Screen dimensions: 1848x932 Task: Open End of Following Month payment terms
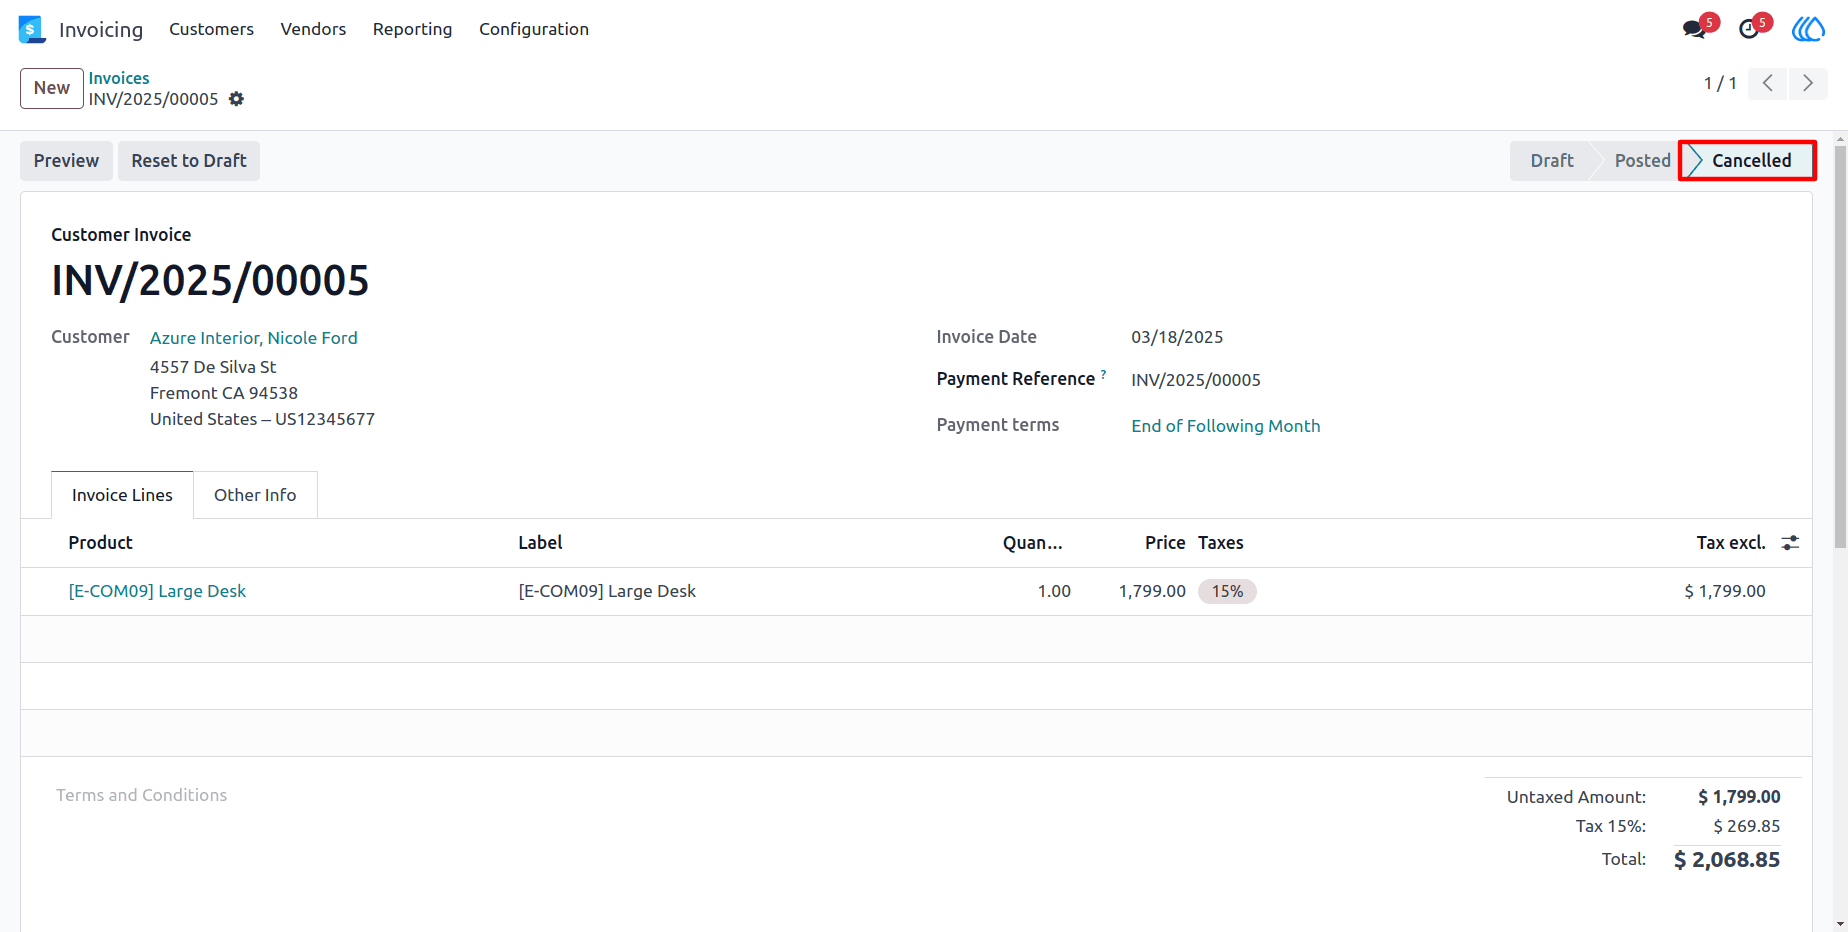coord(1226,426)
